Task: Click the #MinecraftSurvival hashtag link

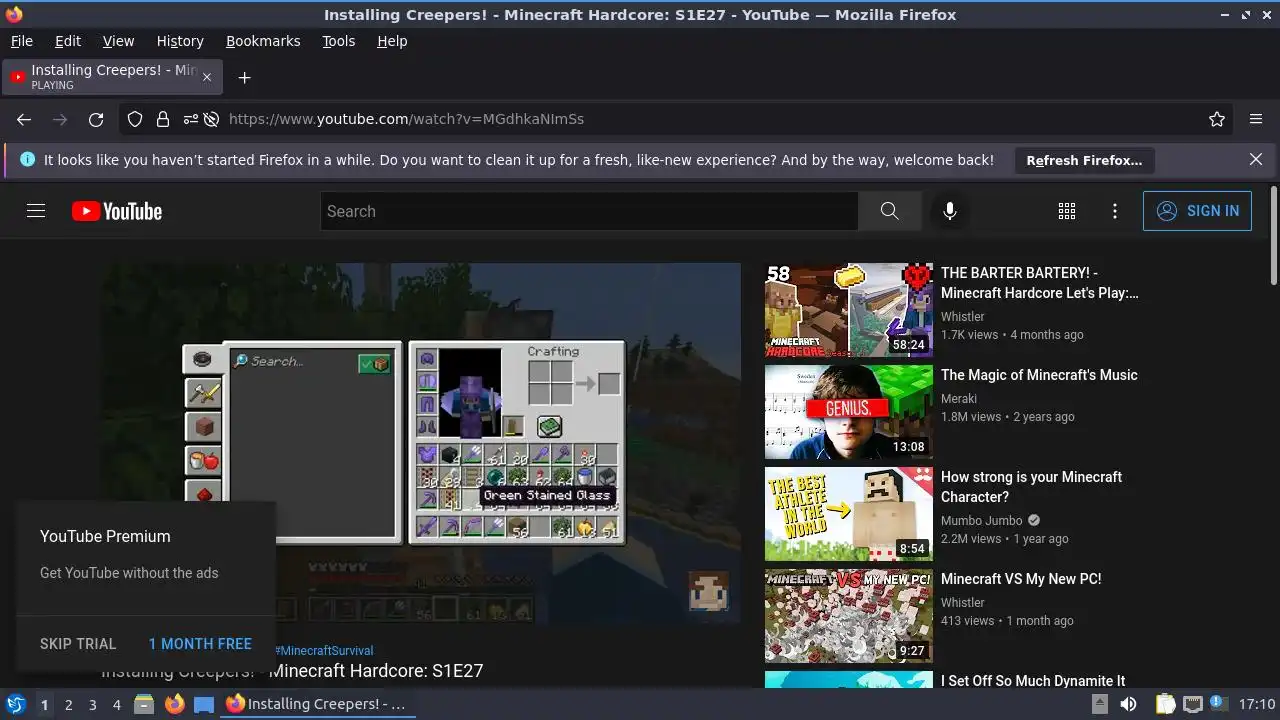Action: point(324,650)
